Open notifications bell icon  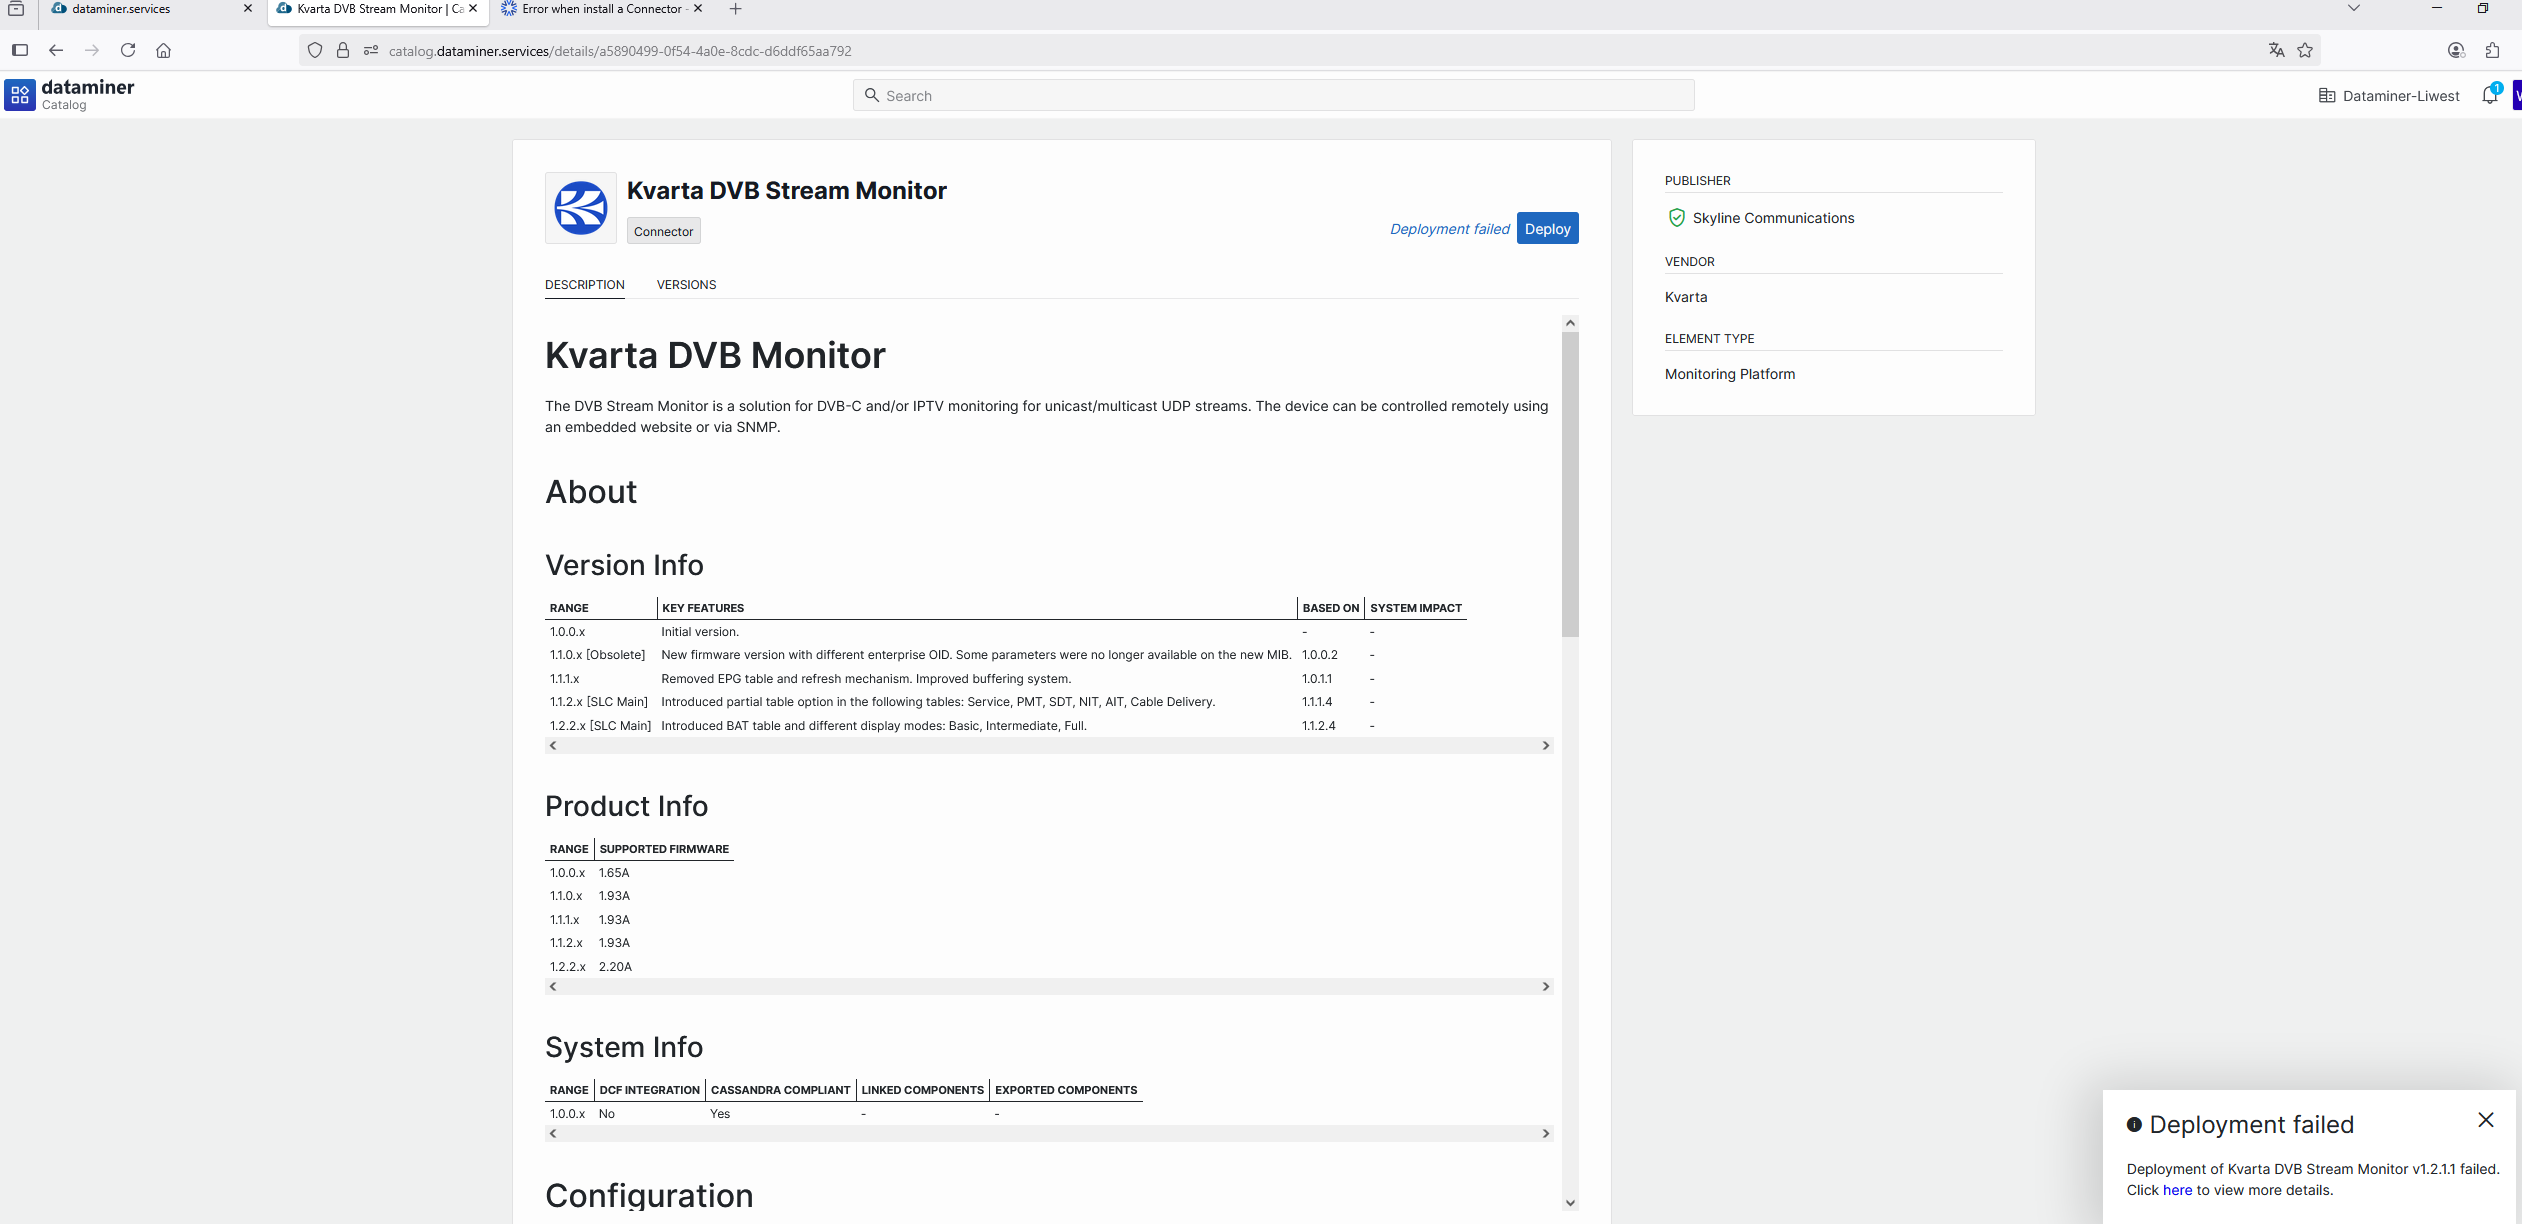(2490, 95)
